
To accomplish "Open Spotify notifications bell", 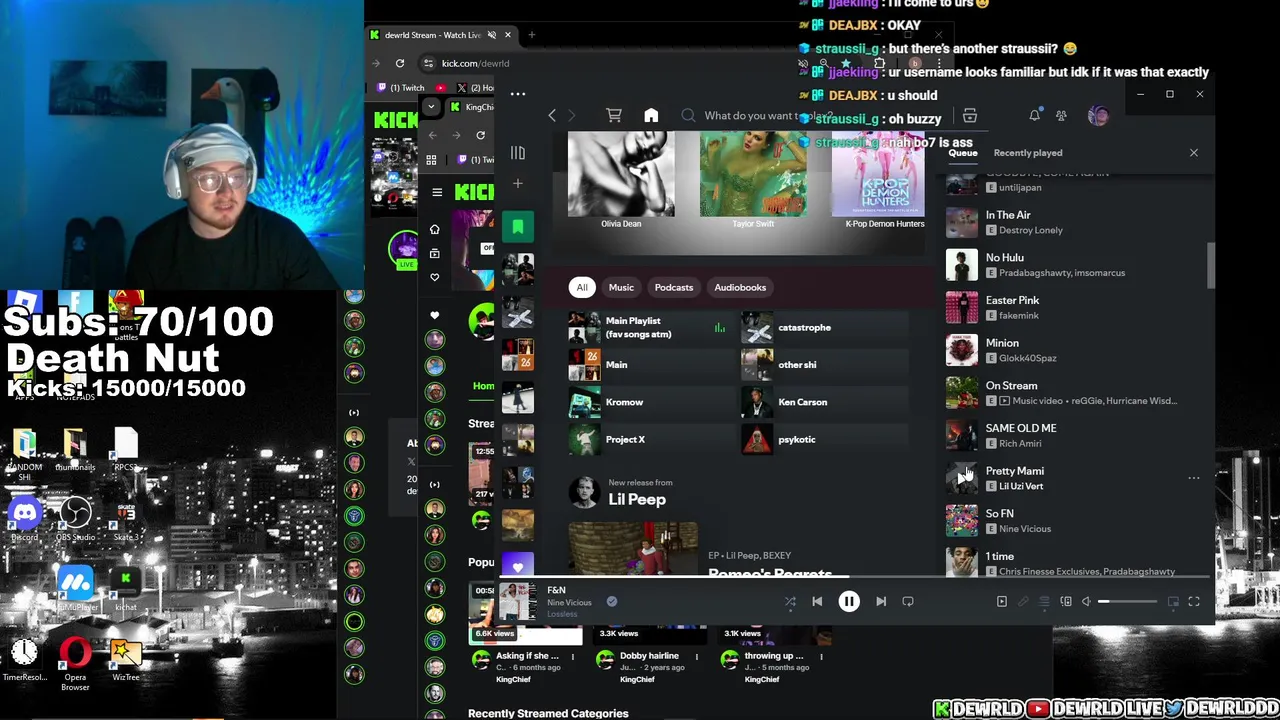I will [x=1035, y=116].
